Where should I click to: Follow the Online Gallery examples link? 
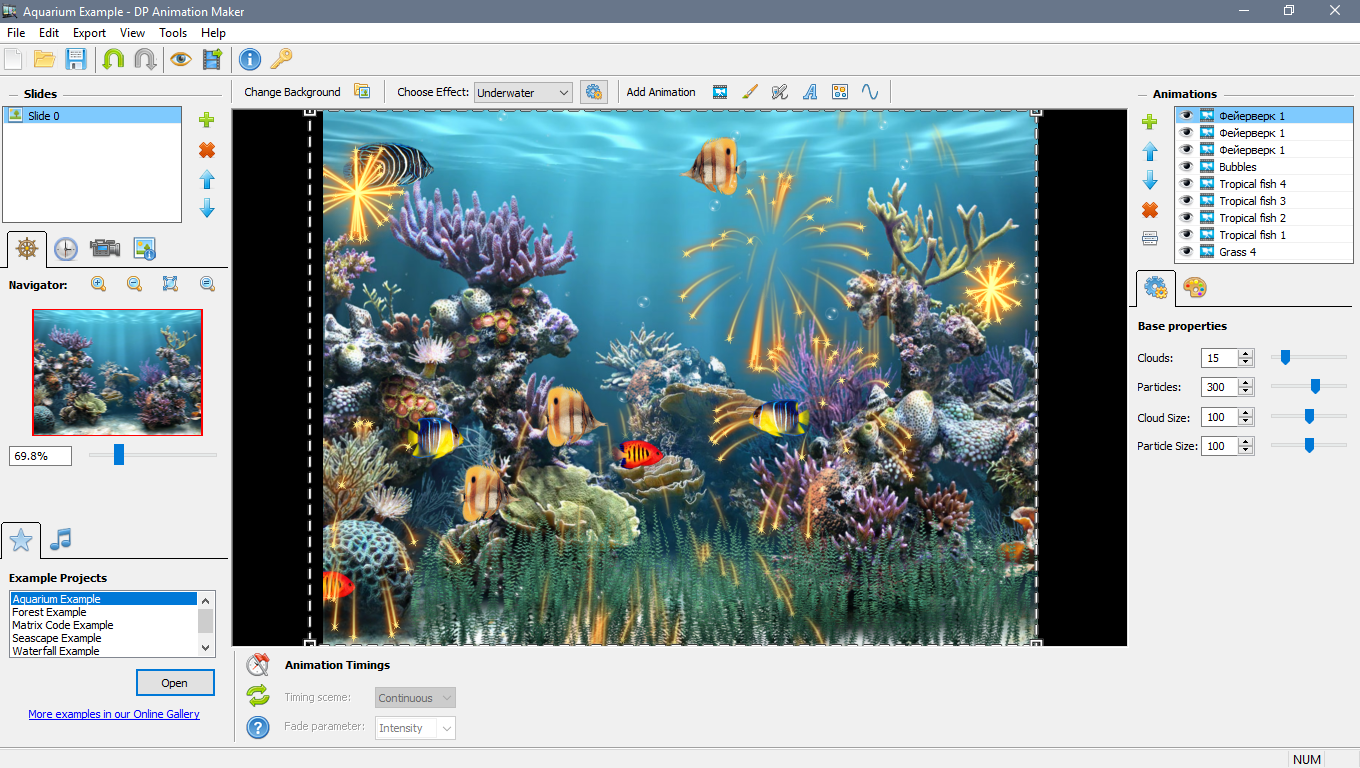pos(114,714)
